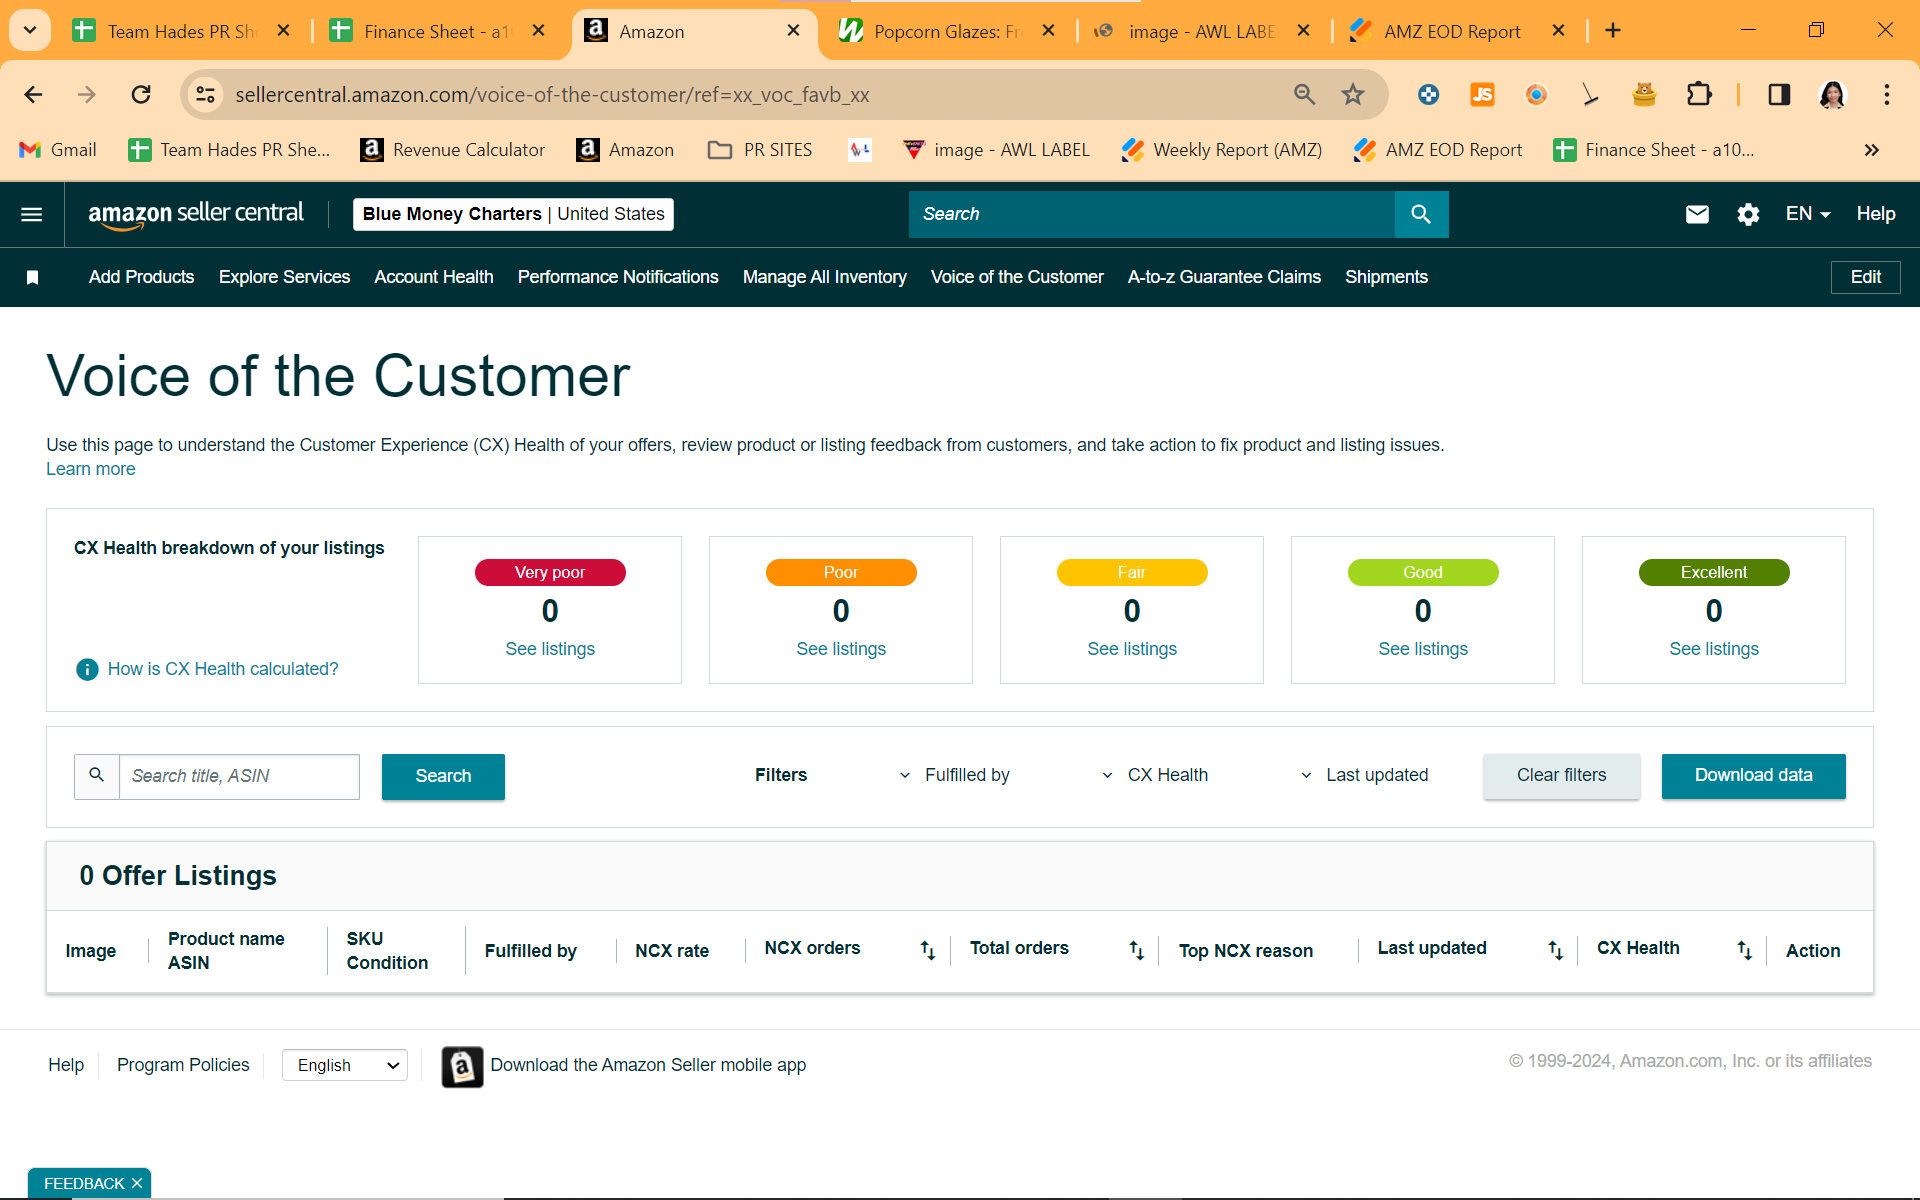The width and height of the screenshot is (1920, 1200).
Task: Click Blue Money Charters account switcher
Action: tap(513, 214)
